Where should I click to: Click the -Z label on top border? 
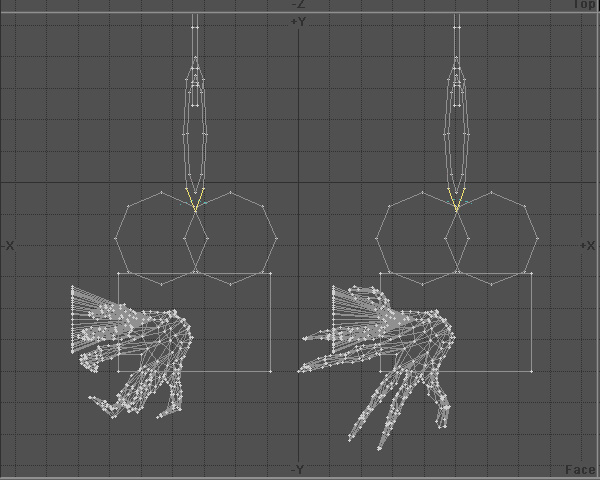pos(297,5)
